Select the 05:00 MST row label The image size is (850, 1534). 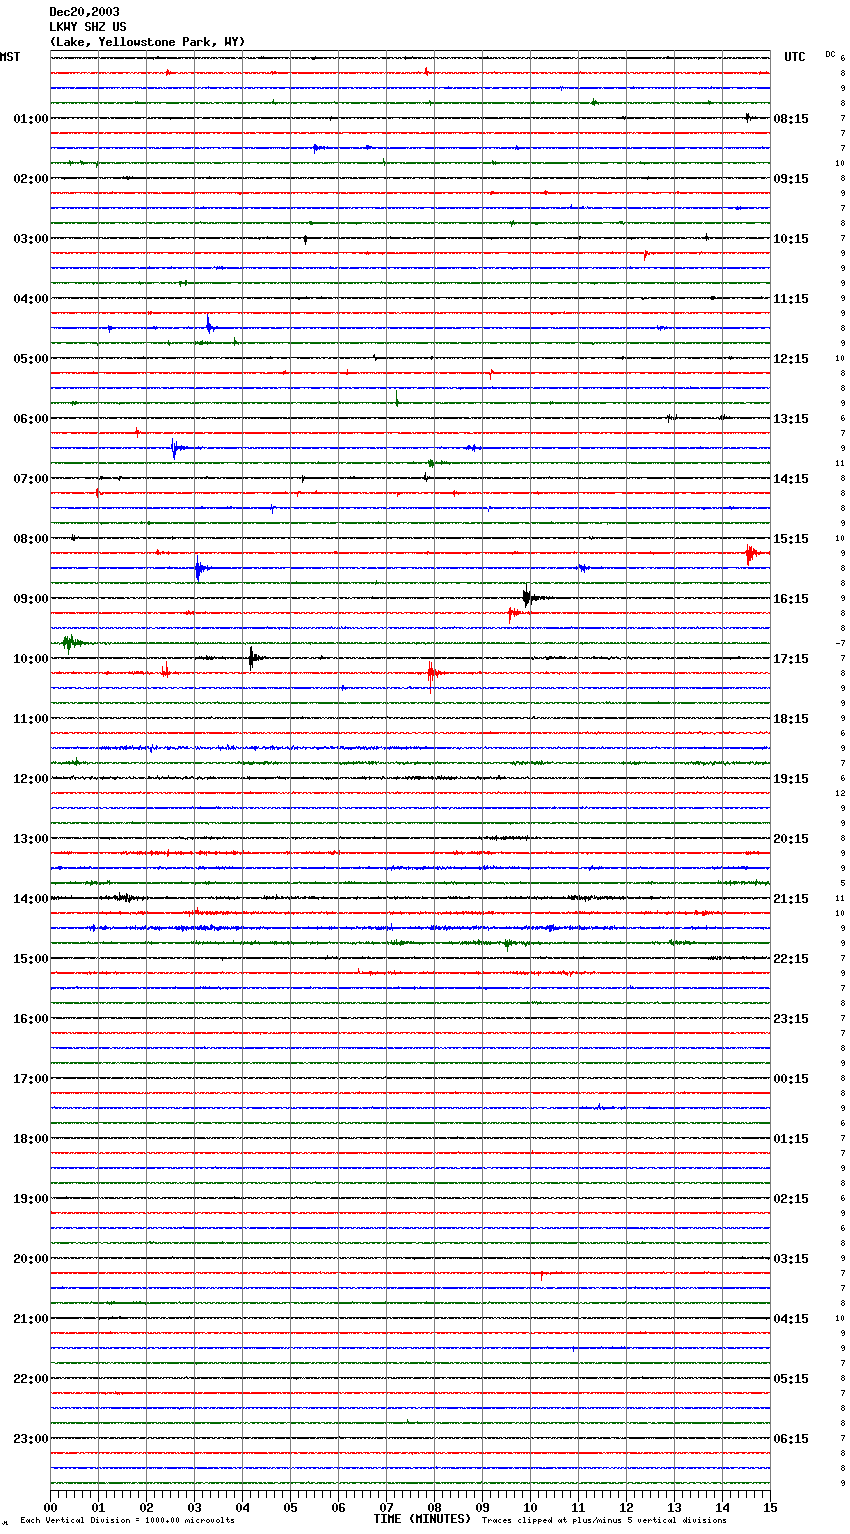tap(31, 359)
